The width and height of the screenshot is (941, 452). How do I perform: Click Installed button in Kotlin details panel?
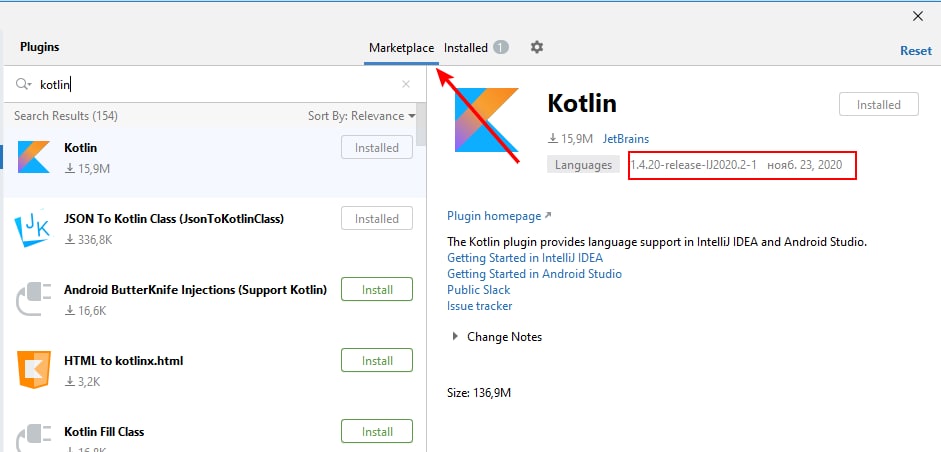point(879,104)
